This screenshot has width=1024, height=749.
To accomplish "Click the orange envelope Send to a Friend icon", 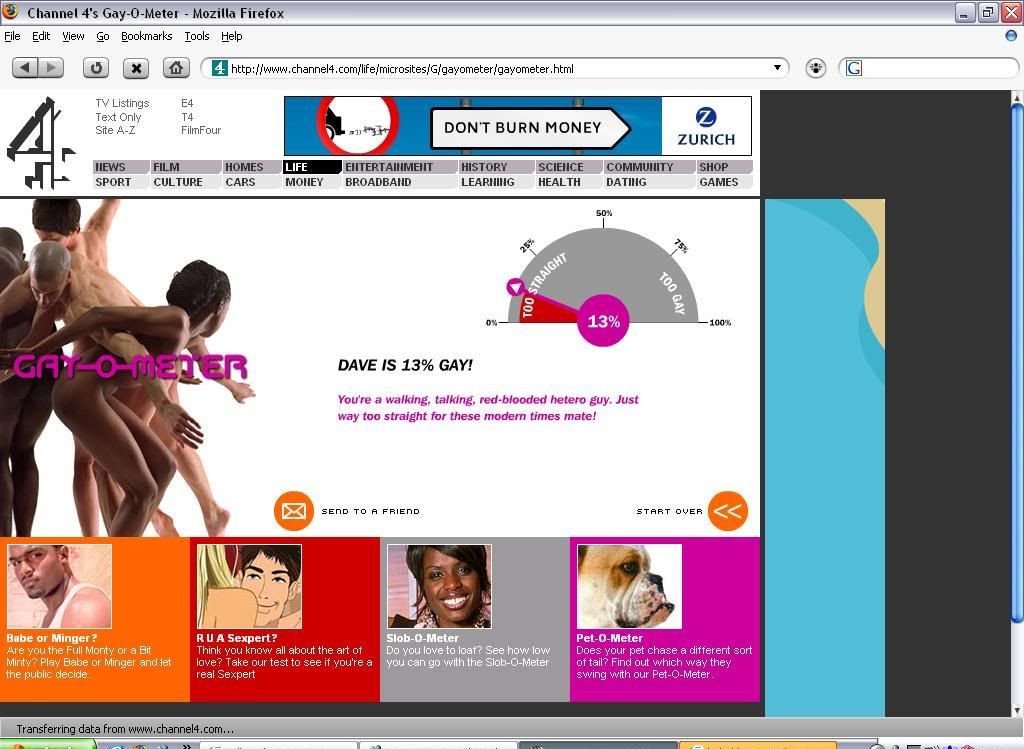I will click(293, 511).
